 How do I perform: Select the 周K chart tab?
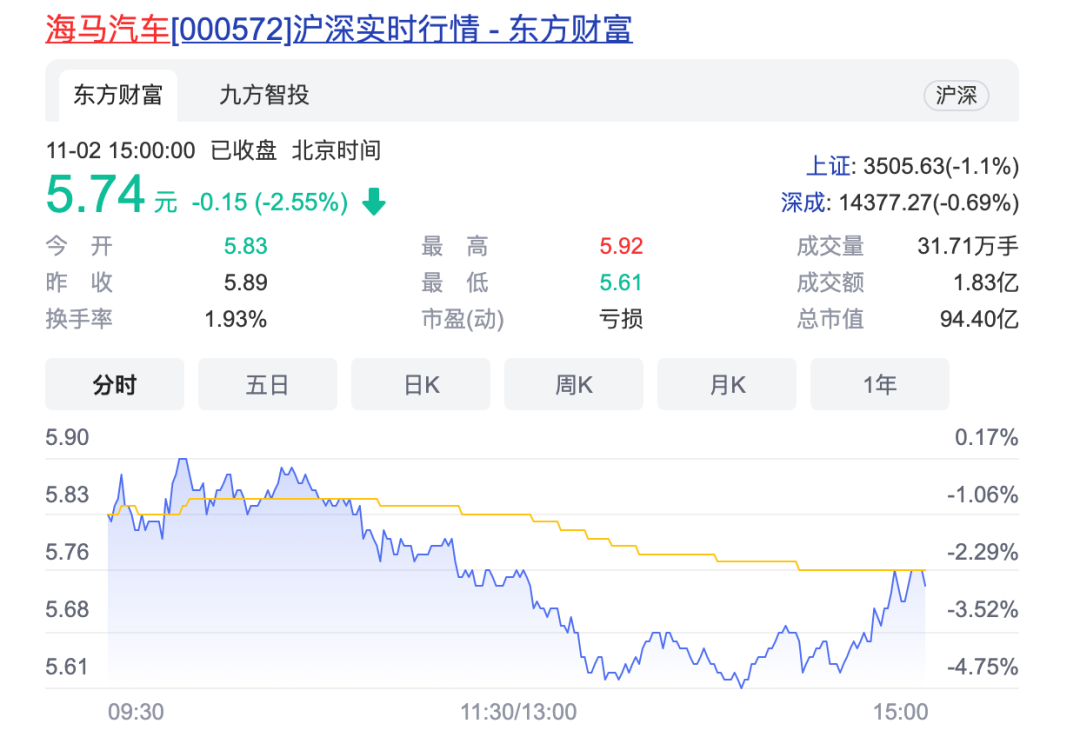click(x=574, y=384)
